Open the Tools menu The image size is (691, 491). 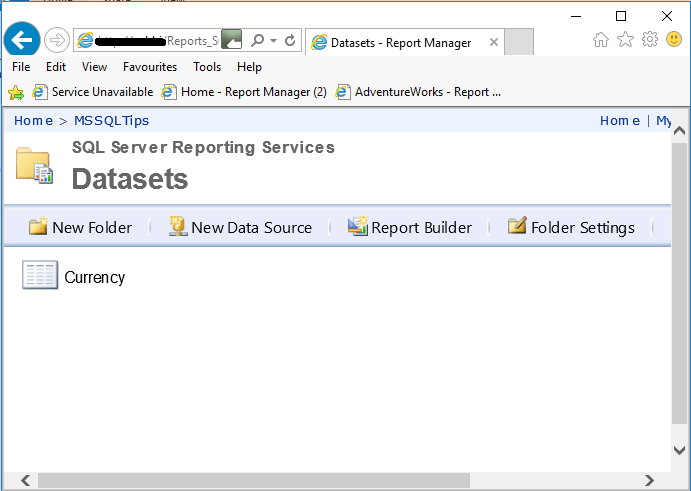pyautogui.click(x=207, y=67)
